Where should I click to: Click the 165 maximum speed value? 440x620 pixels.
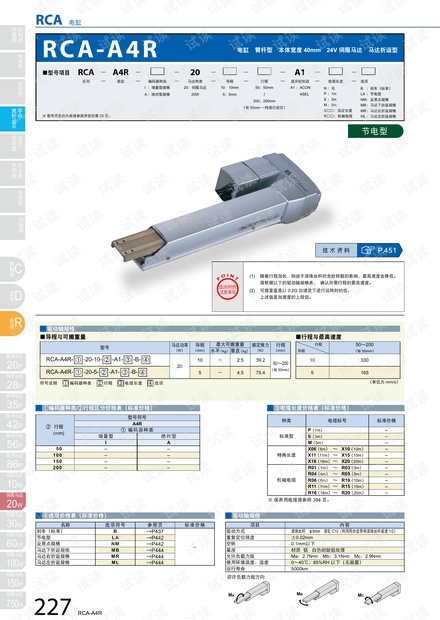[x=364, y=372]
